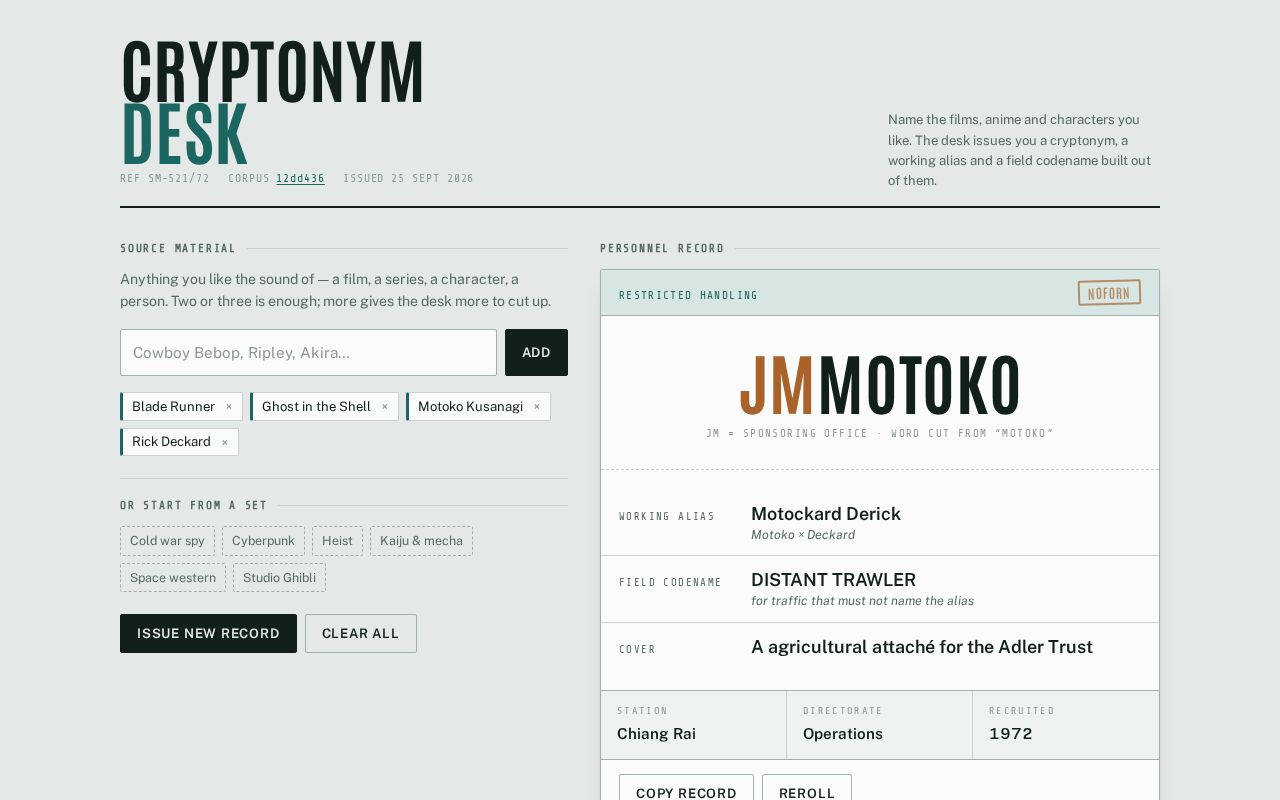Click the RESTRICTED HANDLING header
The image size is (1280, 800).
tap(689, 295)
